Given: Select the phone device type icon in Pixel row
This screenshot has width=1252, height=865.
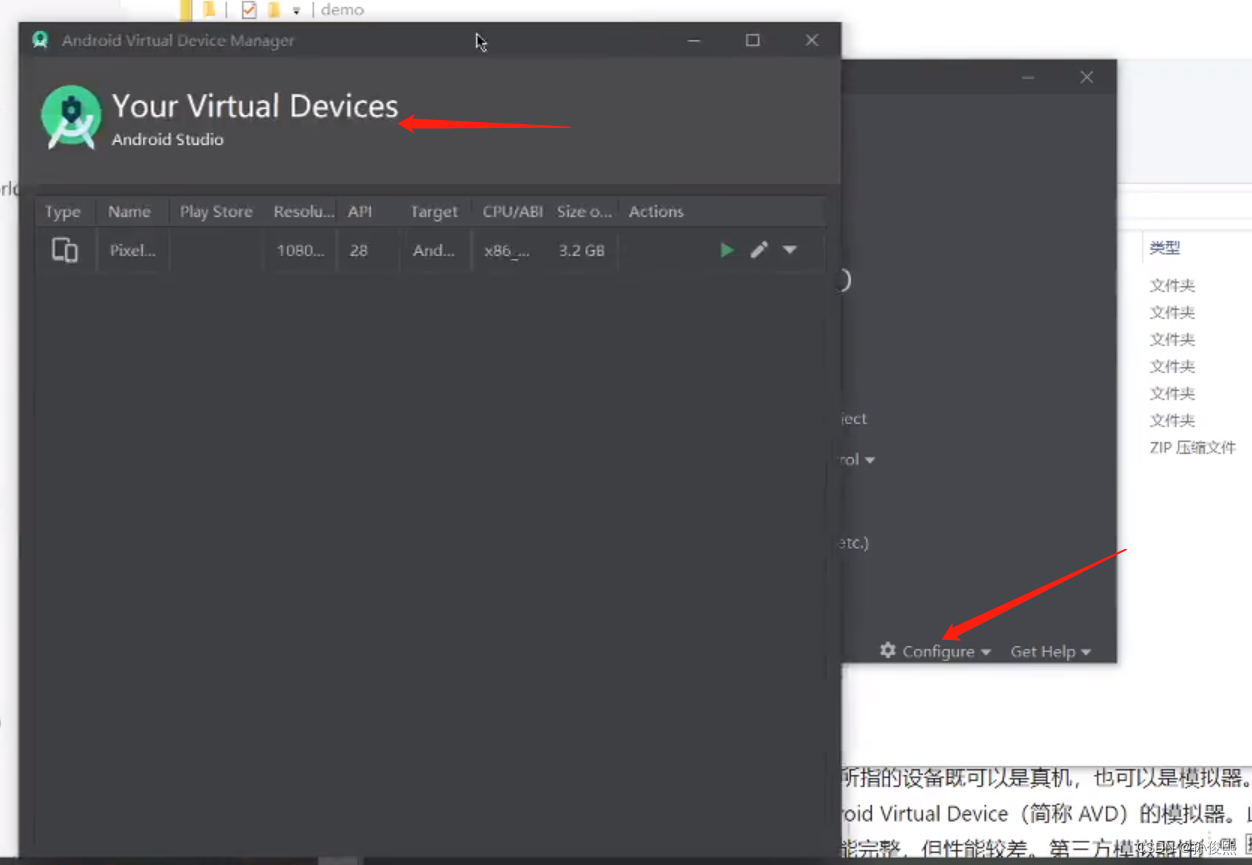Looking at the screenshot, I should [65, 250].
